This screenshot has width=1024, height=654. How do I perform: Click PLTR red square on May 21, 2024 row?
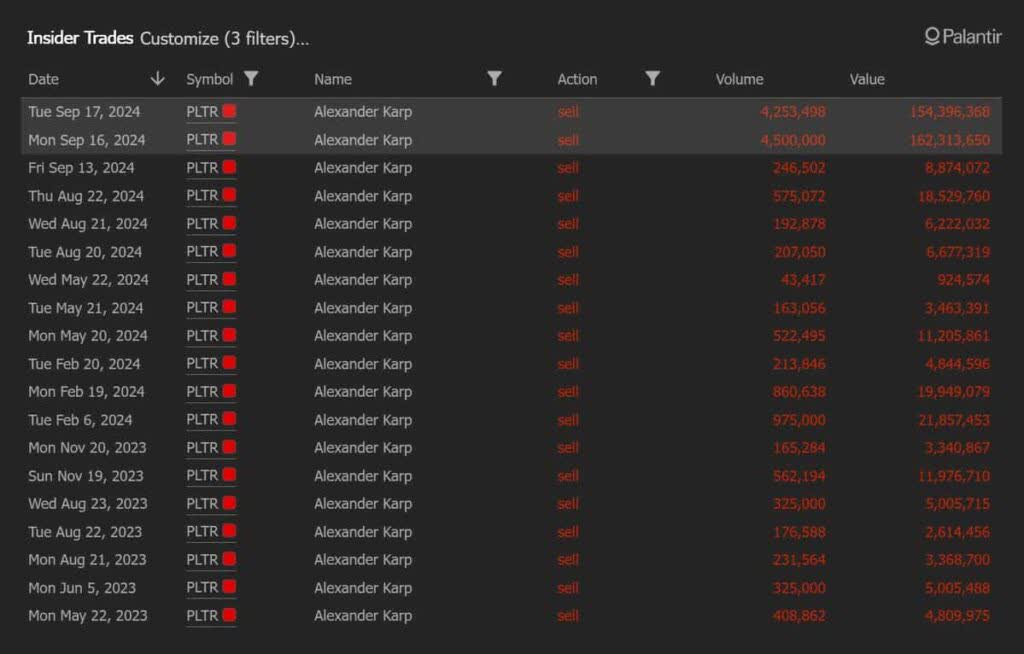click(x=229, y=307)
